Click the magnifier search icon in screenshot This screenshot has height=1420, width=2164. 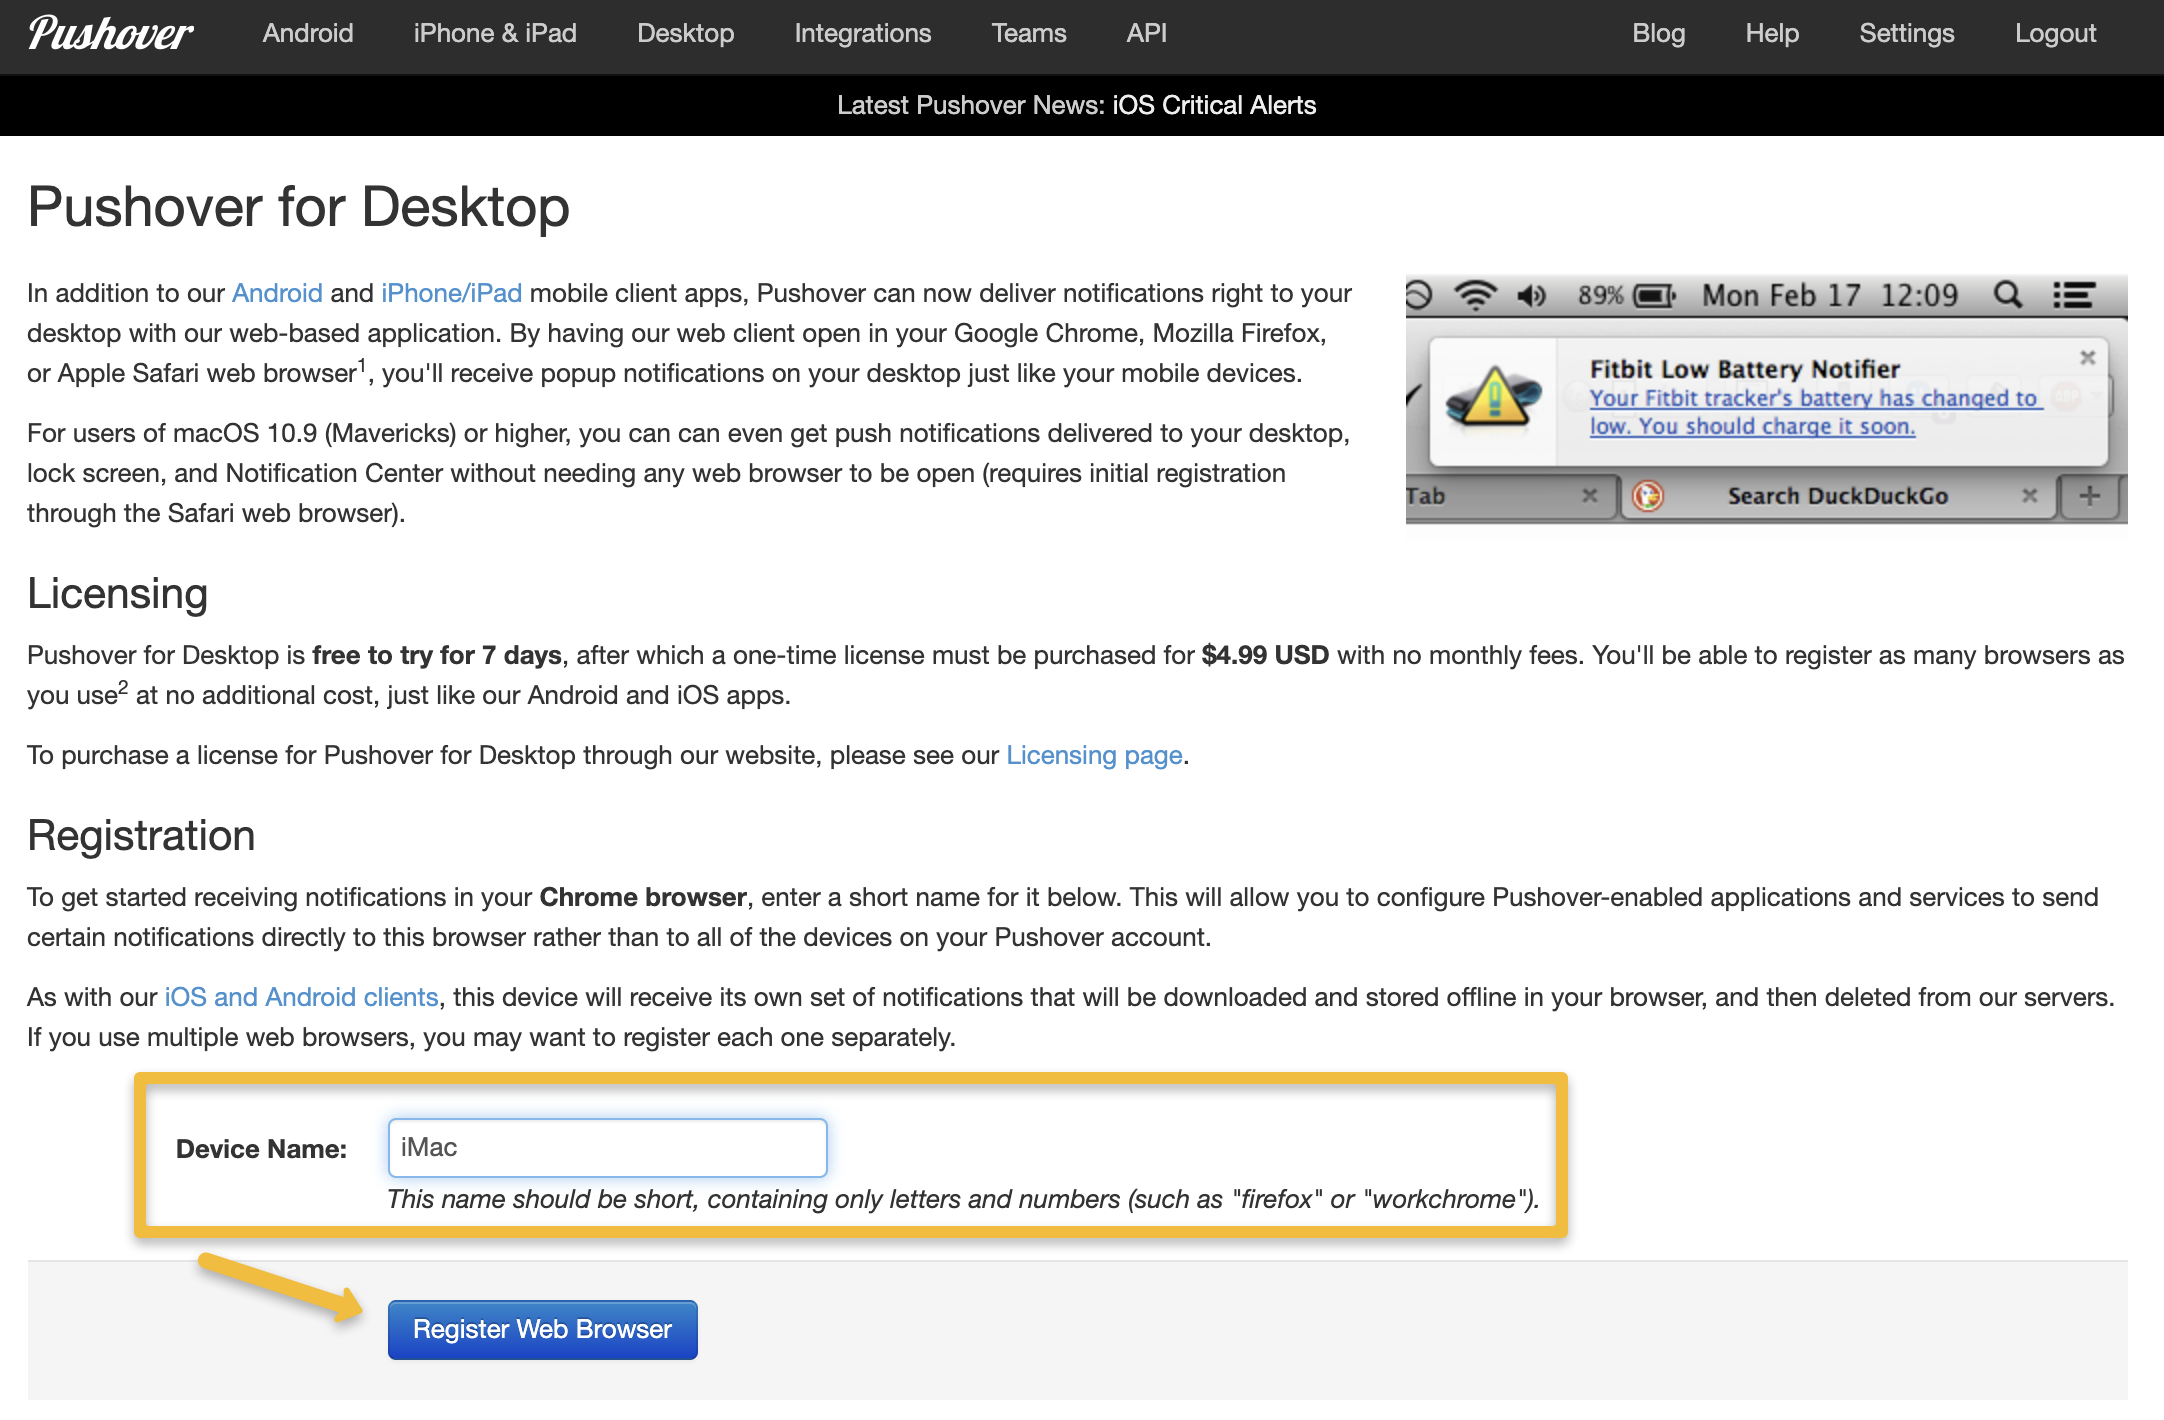click(x=2007, y=295)
